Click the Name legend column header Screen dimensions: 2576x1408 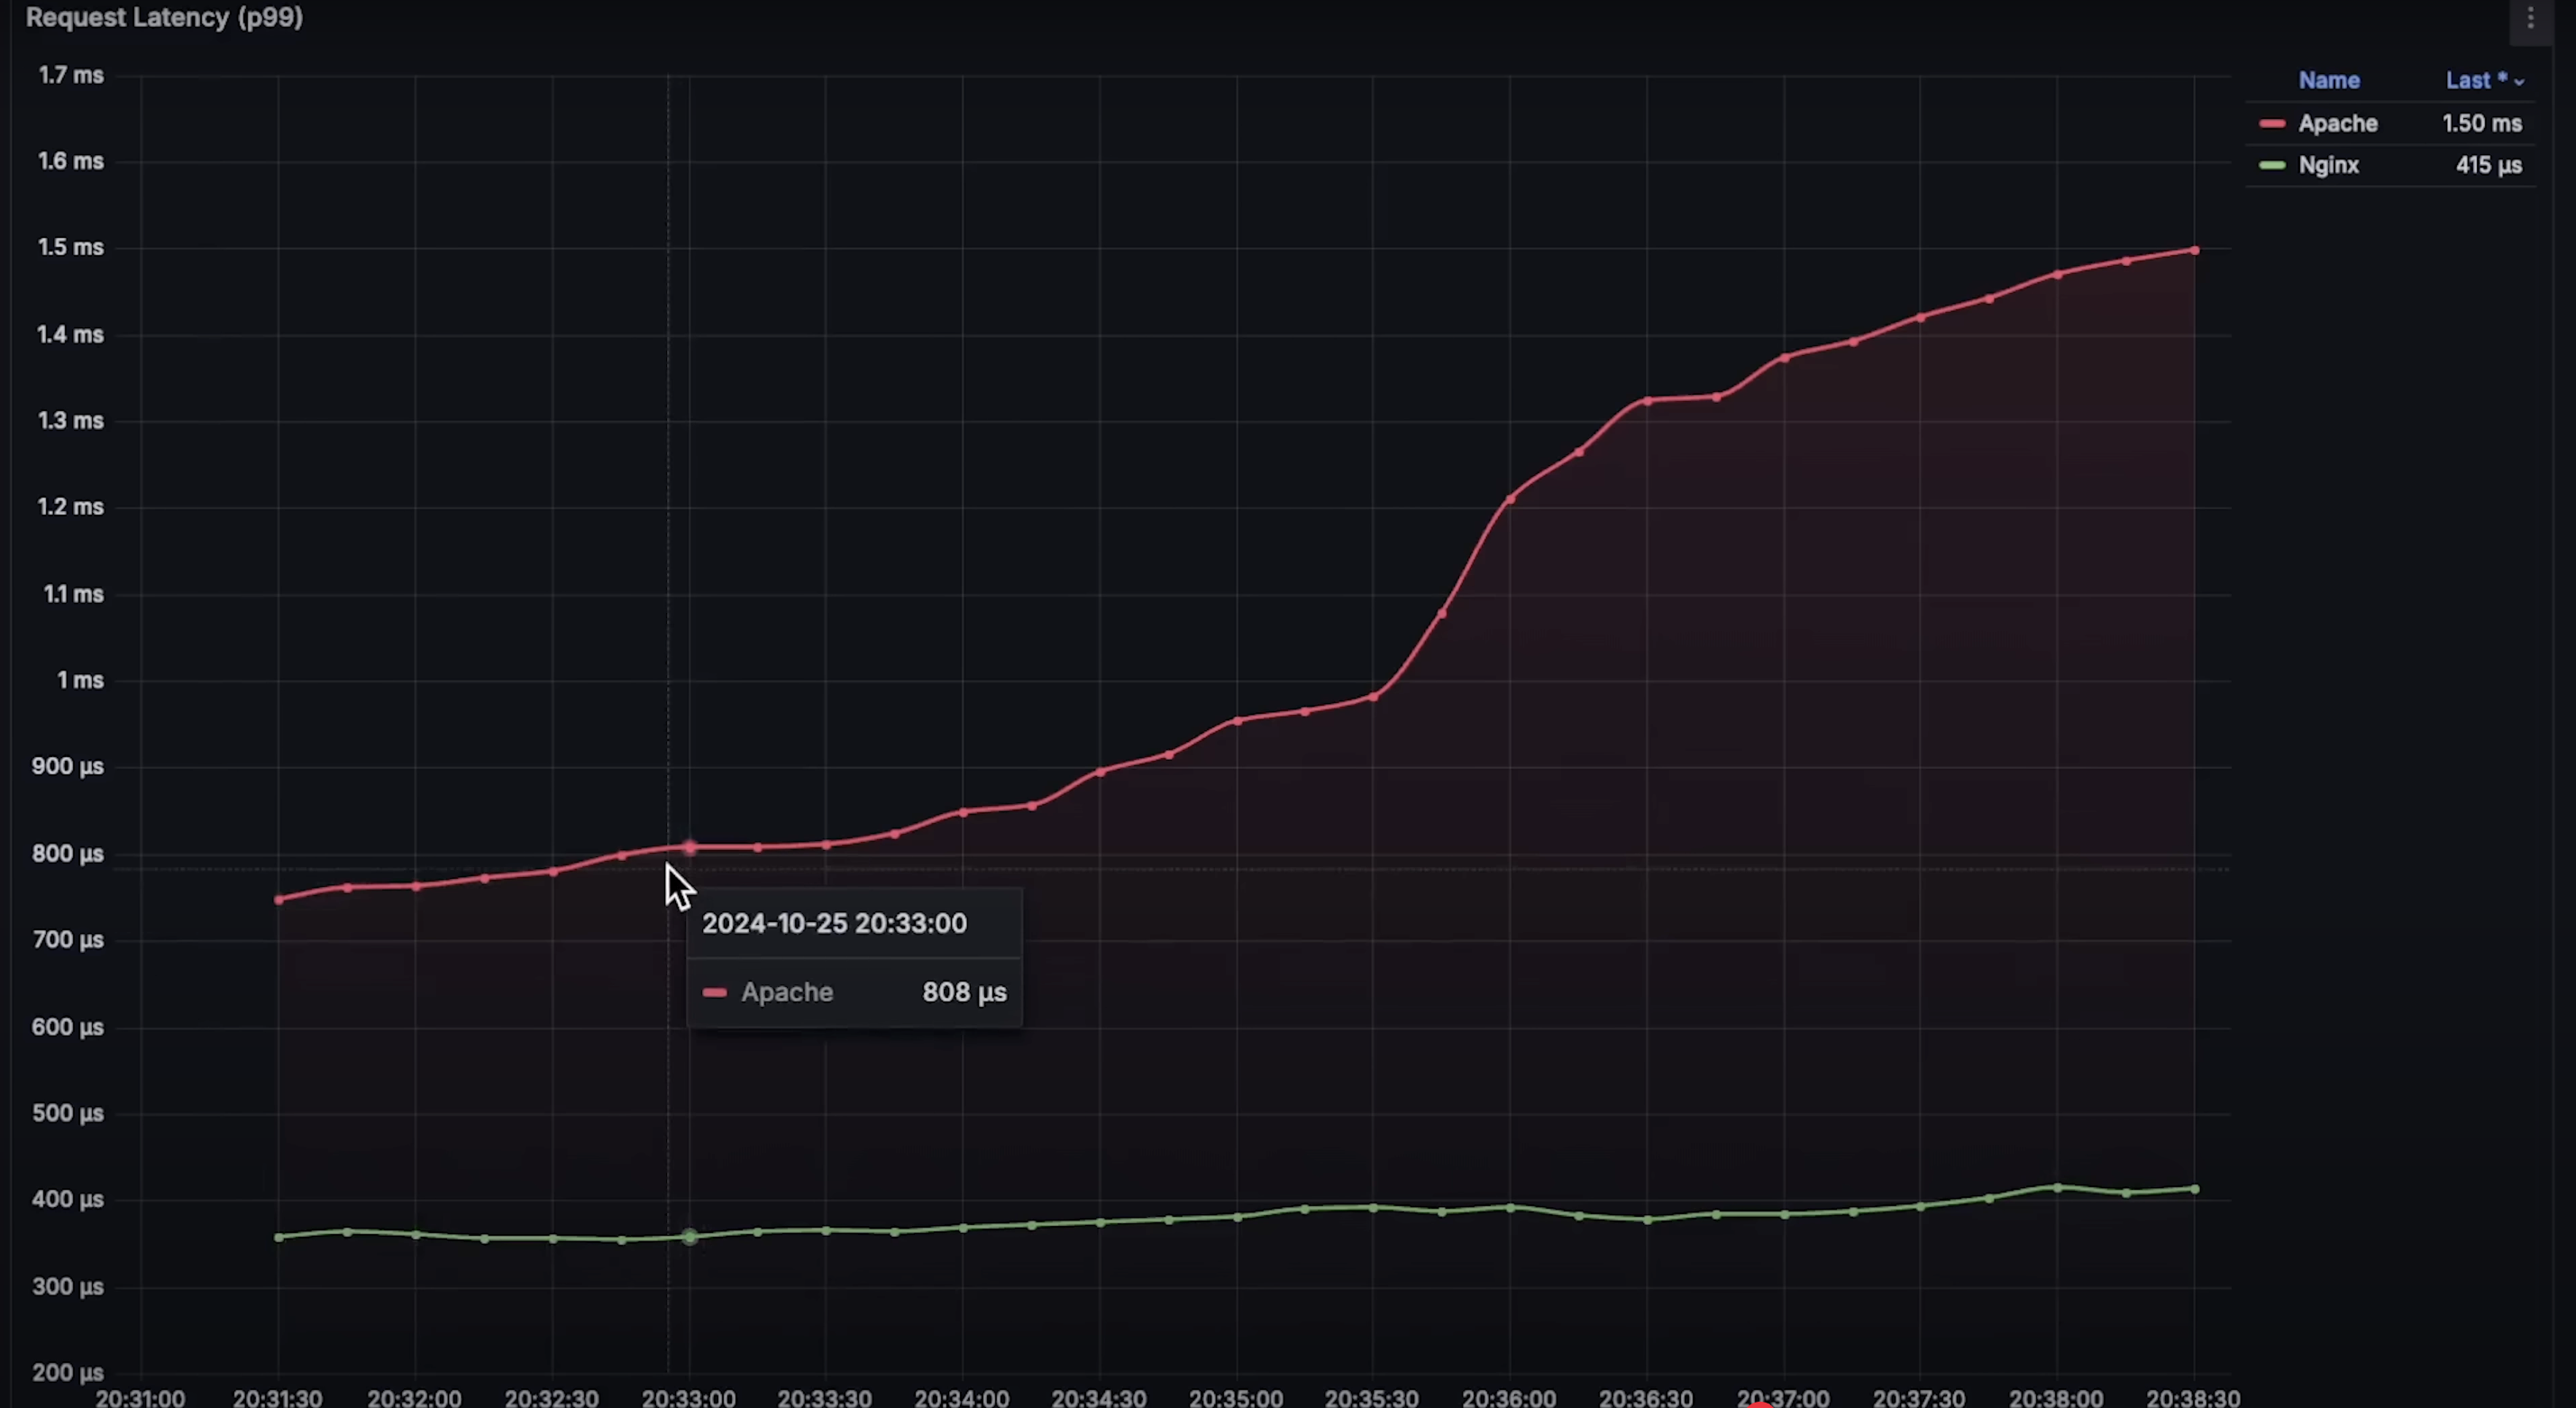pyautogui.click(x=2328, y=81)
